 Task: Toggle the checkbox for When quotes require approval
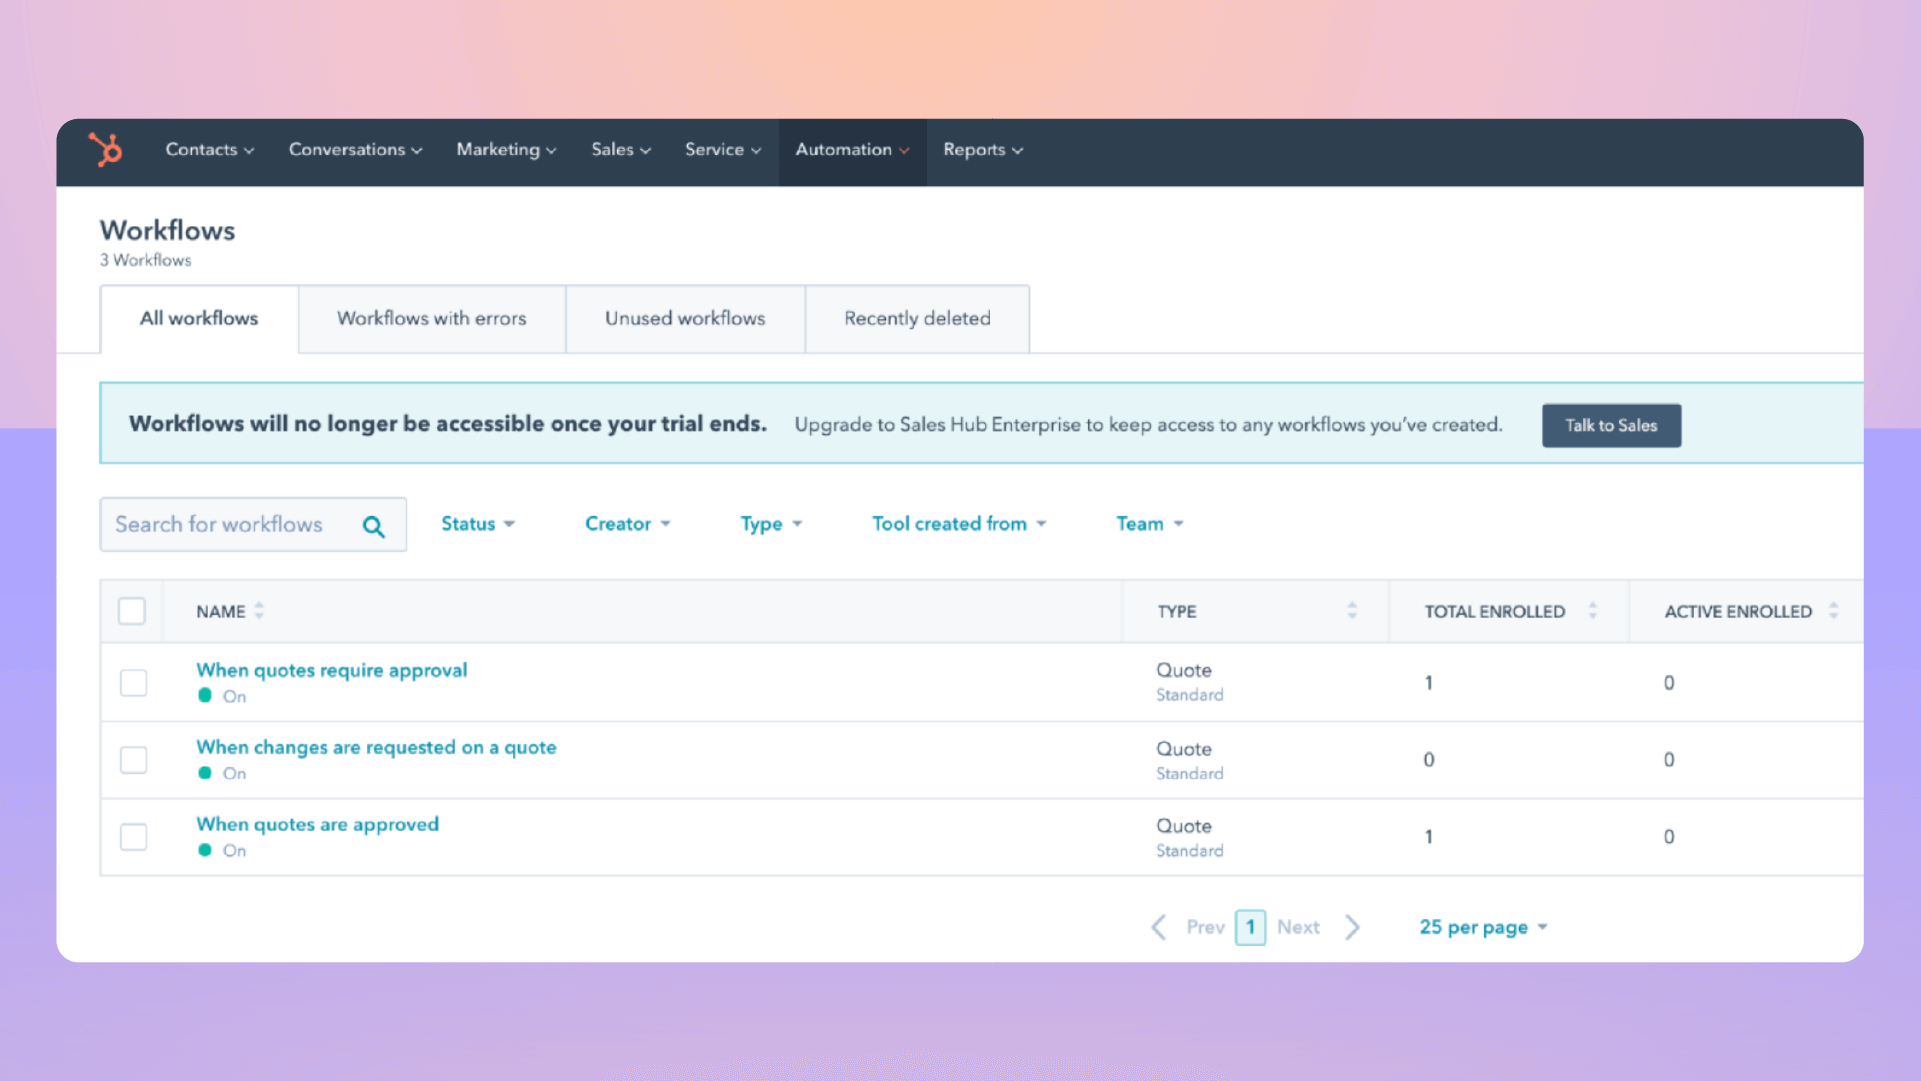tap(132, 682)
